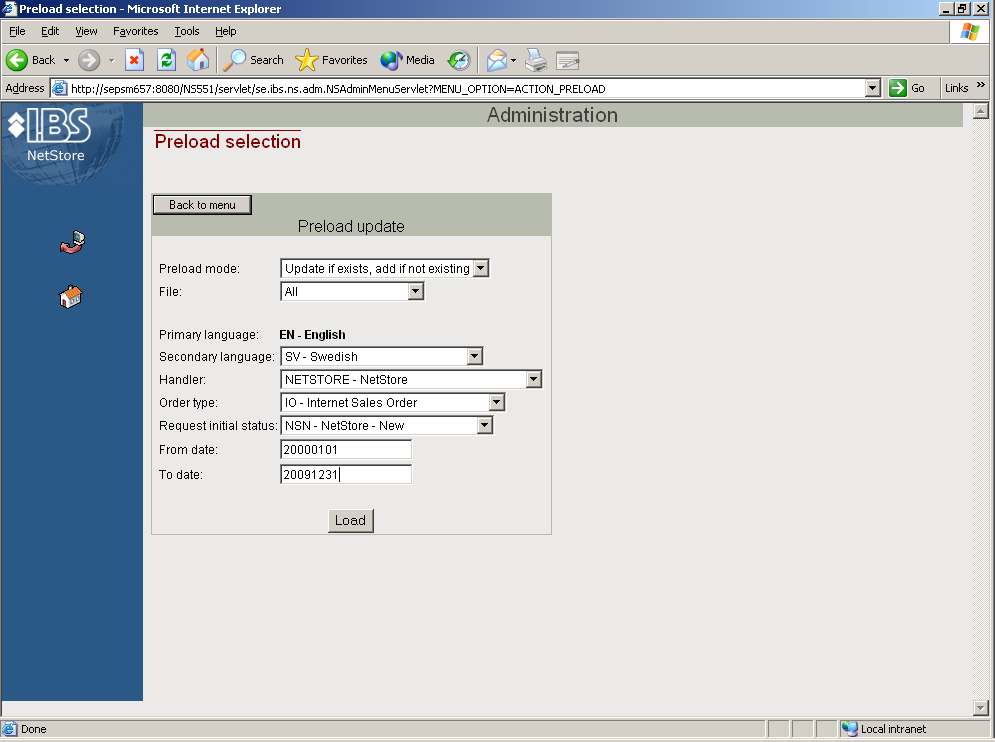This screenshot has height=742, width=995.
Task: Expand the Secondary language dropdown
Action: (x=474, y=356)
